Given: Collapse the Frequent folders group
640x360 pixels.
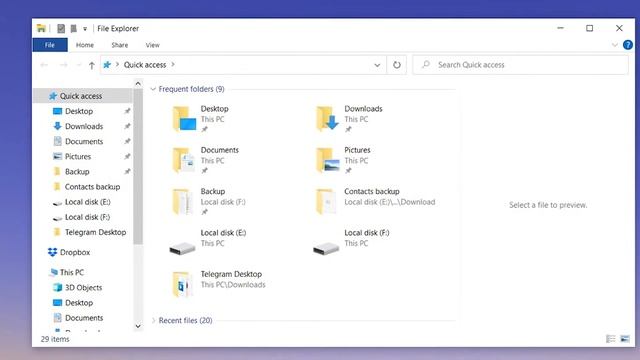Looking at the screenshot, I should 153,89.
